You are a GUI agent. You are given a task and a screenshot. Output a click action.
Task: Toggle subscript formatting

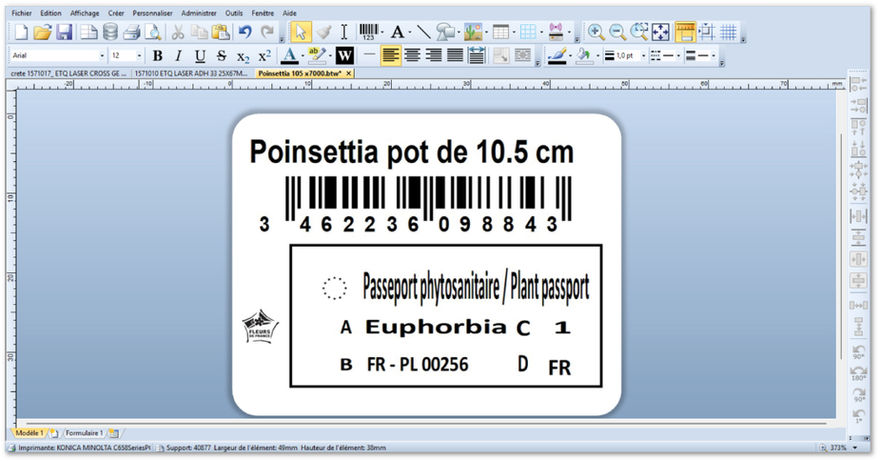point(242,56)
